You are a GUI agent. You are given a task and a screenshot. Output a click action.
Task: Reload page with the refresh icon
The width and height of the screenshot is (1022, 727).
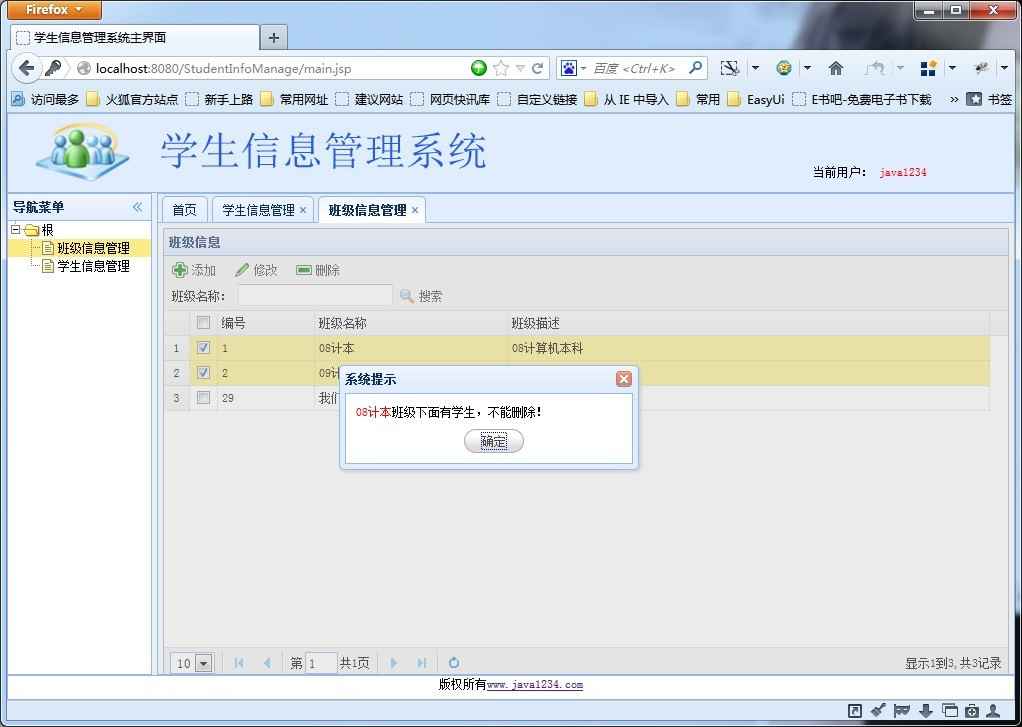coord(537,68)
